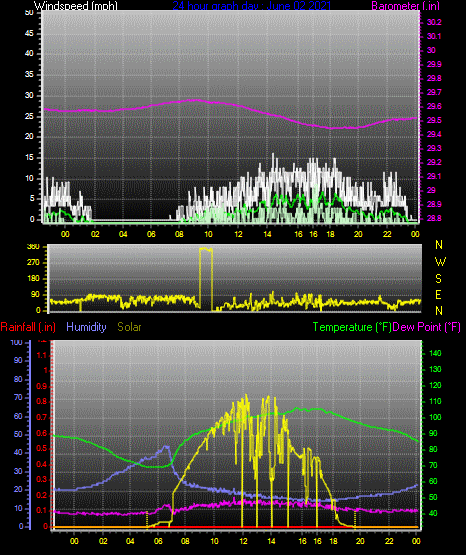Select the 0.3 rainfall axis value
The image size is (466, 555).
click(x=42, y=480)
